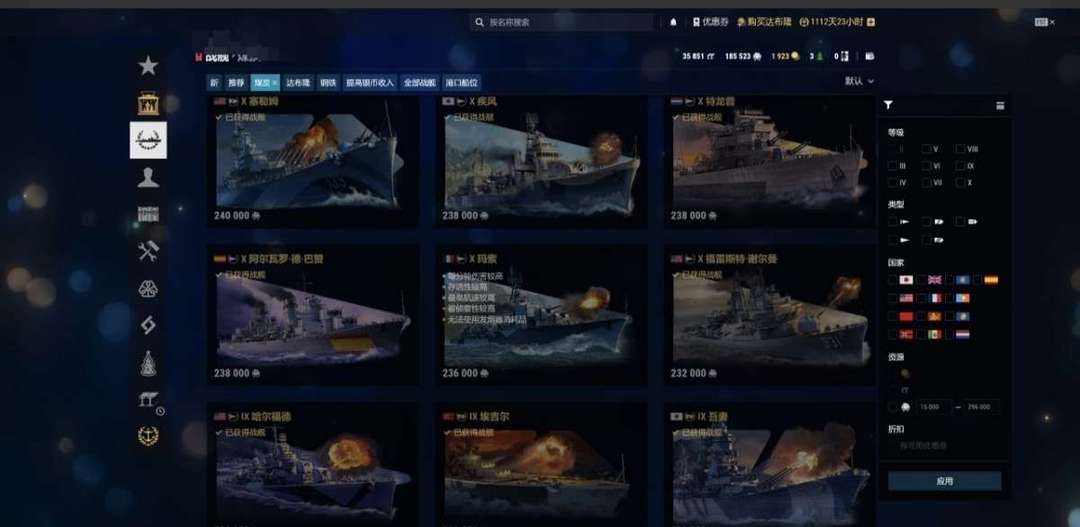Select the 达布隆 category tab

pos(298,83)
